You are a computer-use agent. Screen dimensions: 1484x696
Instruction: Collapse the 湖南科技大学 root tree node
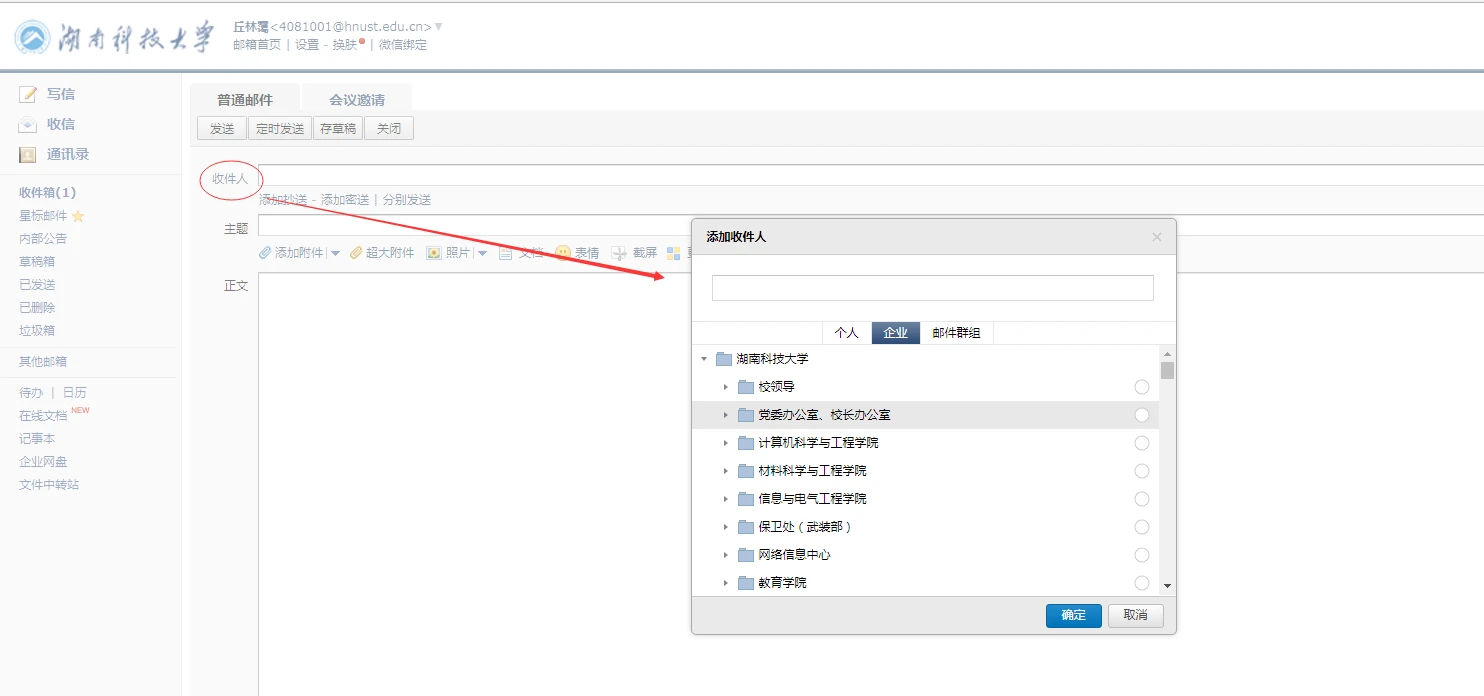tap(704, 359)
